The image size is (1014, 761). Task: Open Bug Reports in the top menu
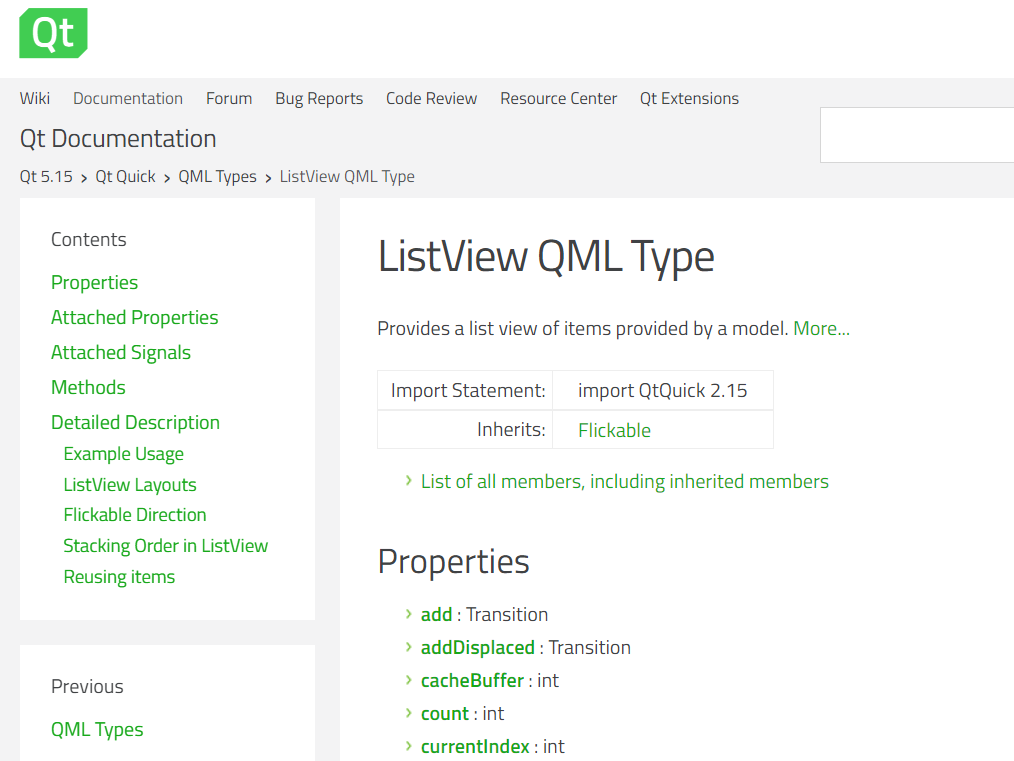pos(319,98)
